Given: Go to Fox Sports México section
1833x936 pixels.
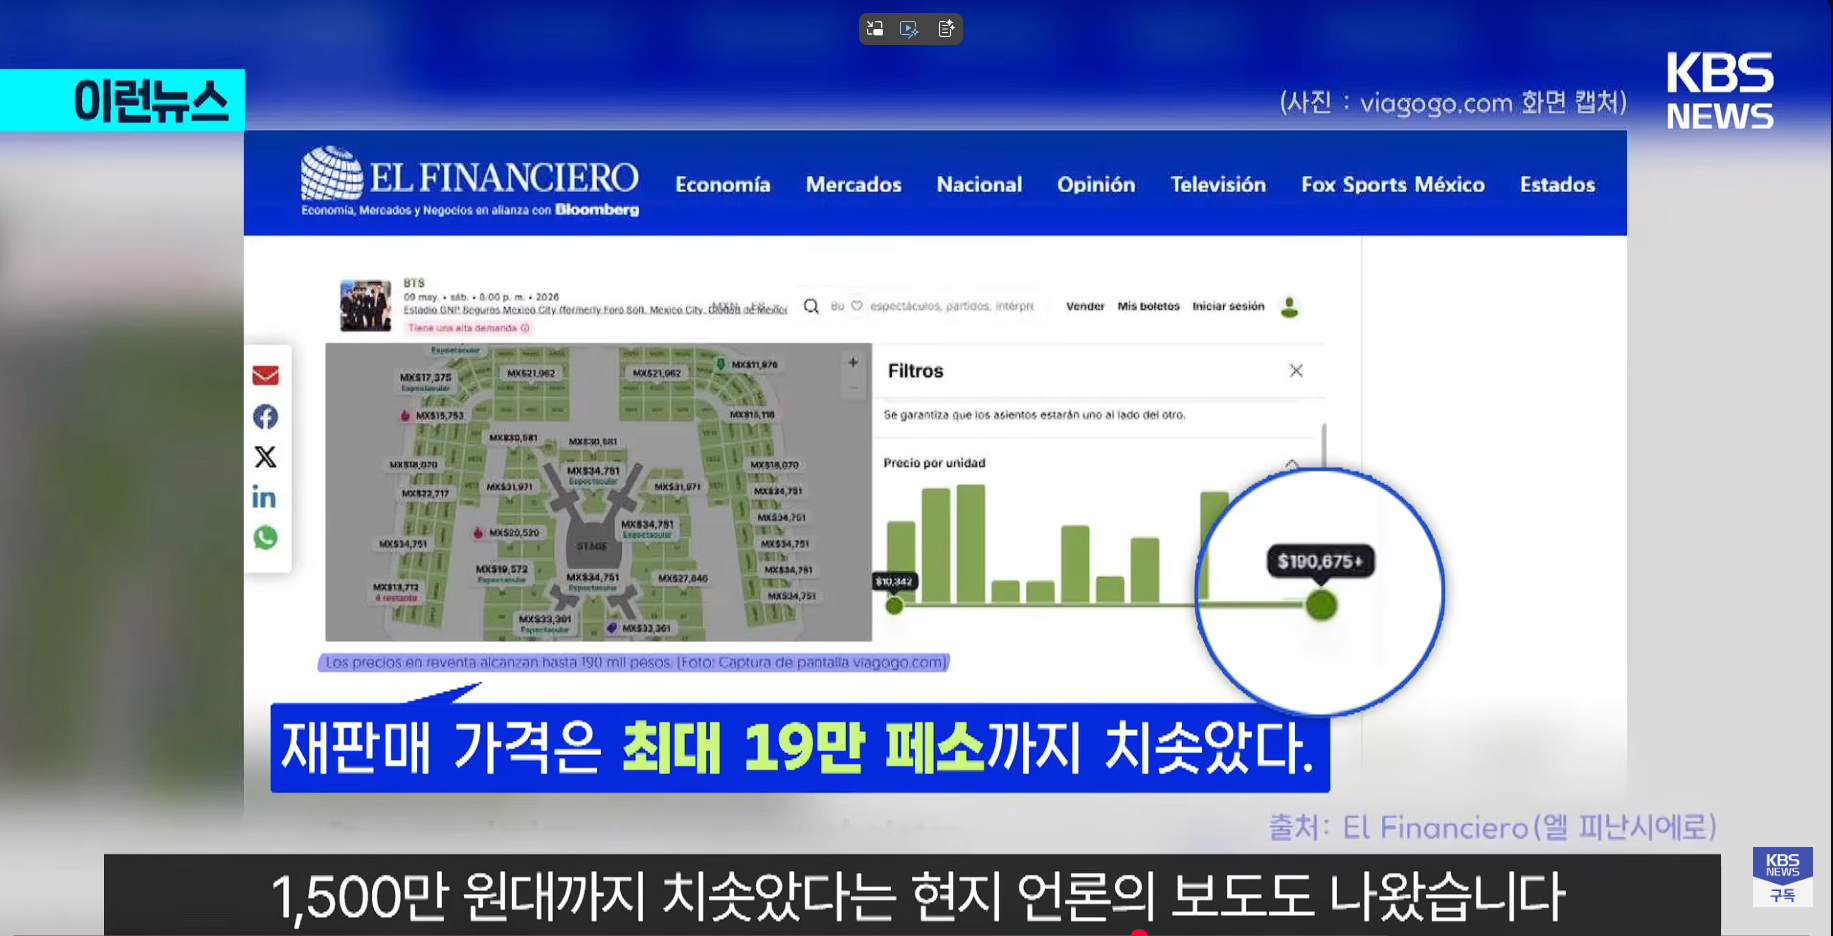Looking at the screenshot, I should tap(1392, 185).
